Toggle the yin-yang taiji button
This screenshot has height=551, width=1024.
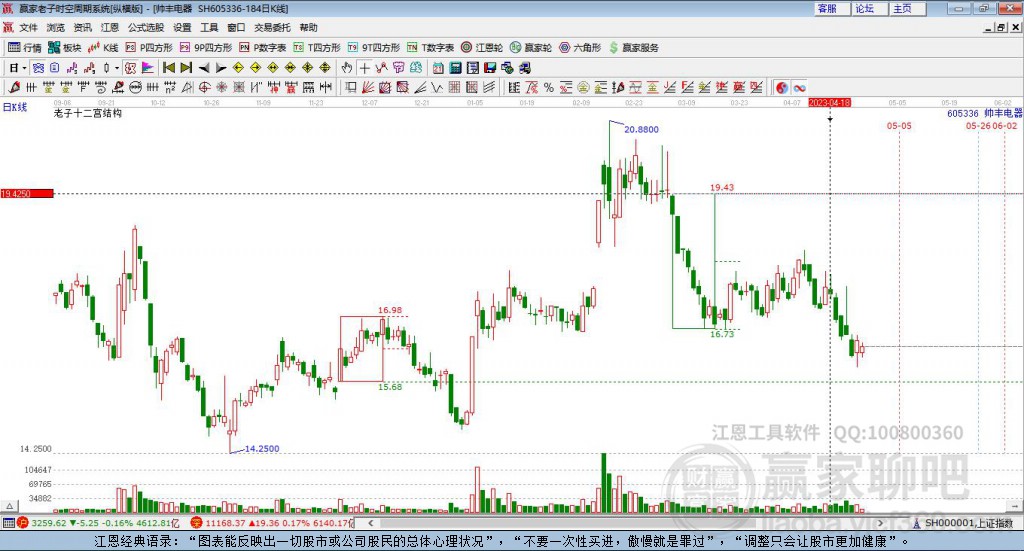(x=782, y=87)
